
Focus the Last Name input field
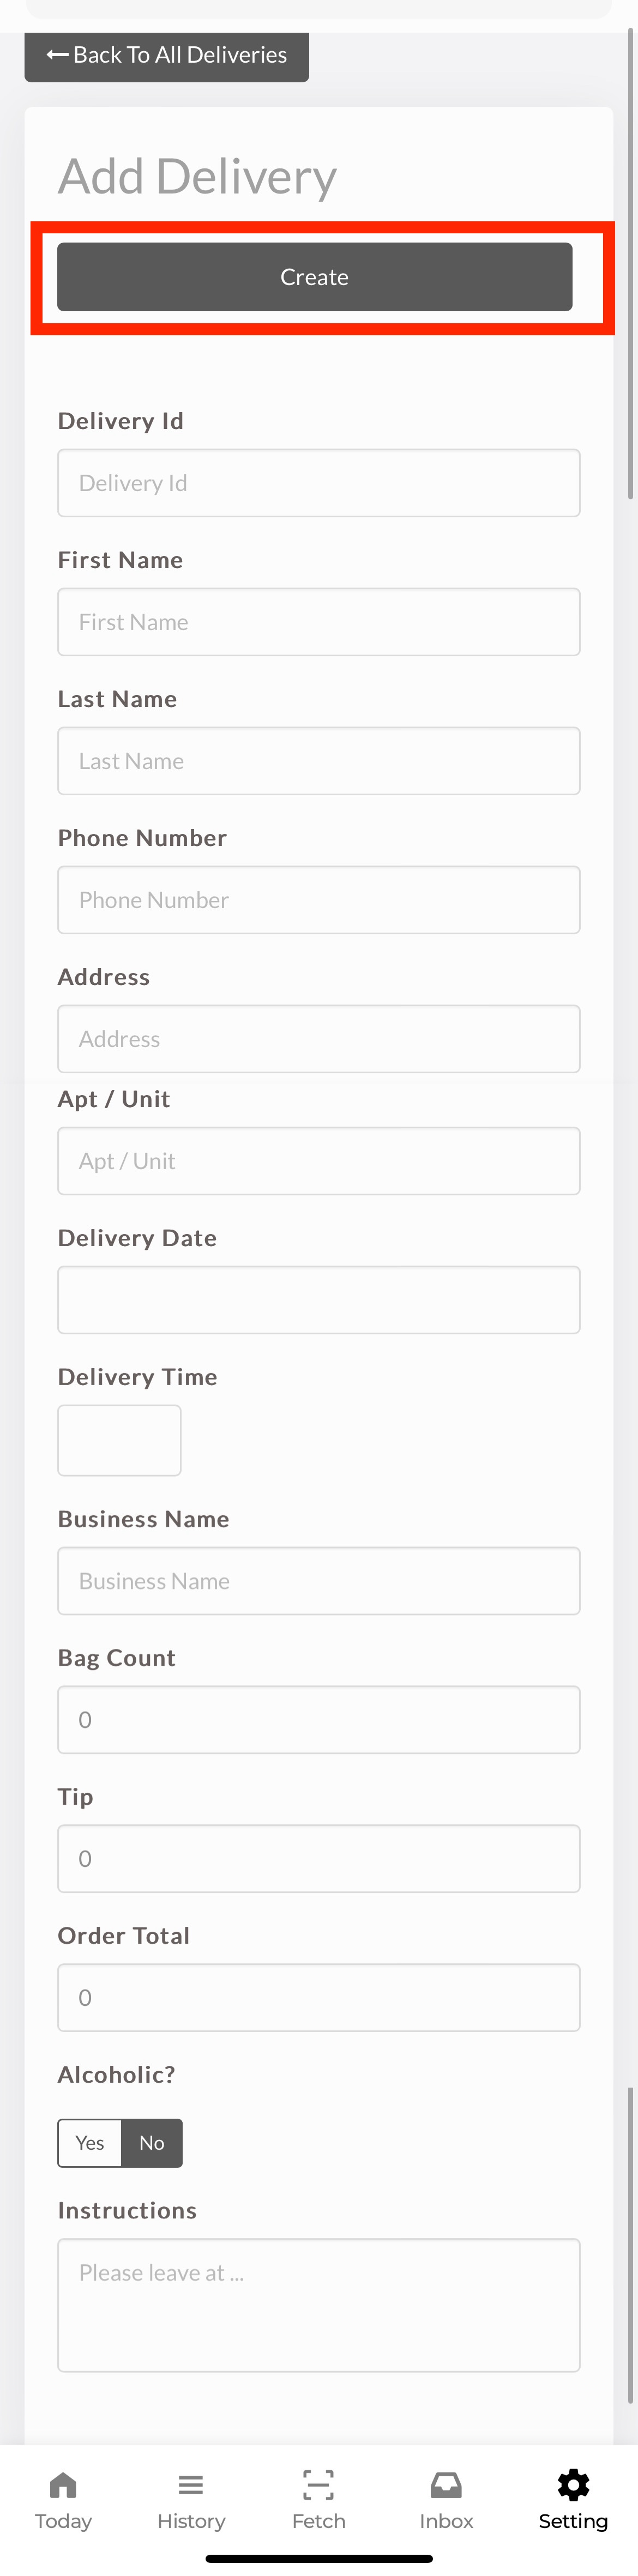pos(319,761)
